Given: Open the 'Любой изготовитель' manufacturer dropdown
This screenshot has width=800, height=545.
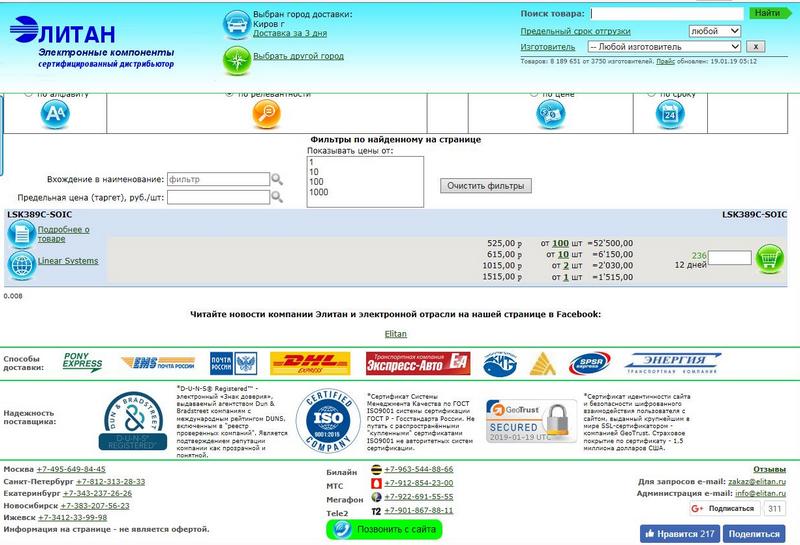Looking at the screenshot, I should click(x=663, y=47).
